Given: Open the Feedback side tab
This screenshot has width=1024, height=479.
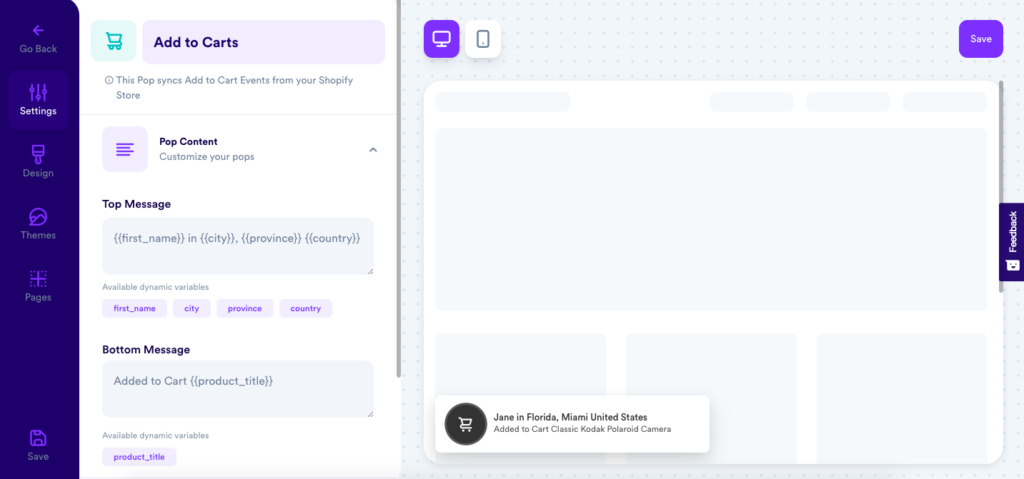Looking at the screenshot, I should [x=1012, y=242].
